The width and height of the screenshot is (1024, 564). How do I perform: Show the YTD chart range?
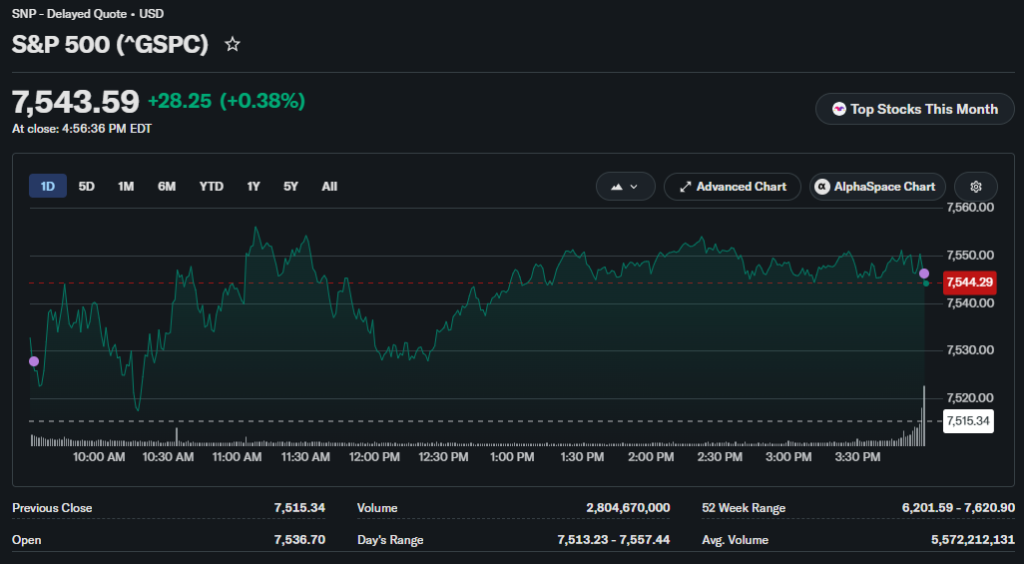pos(211,186)
